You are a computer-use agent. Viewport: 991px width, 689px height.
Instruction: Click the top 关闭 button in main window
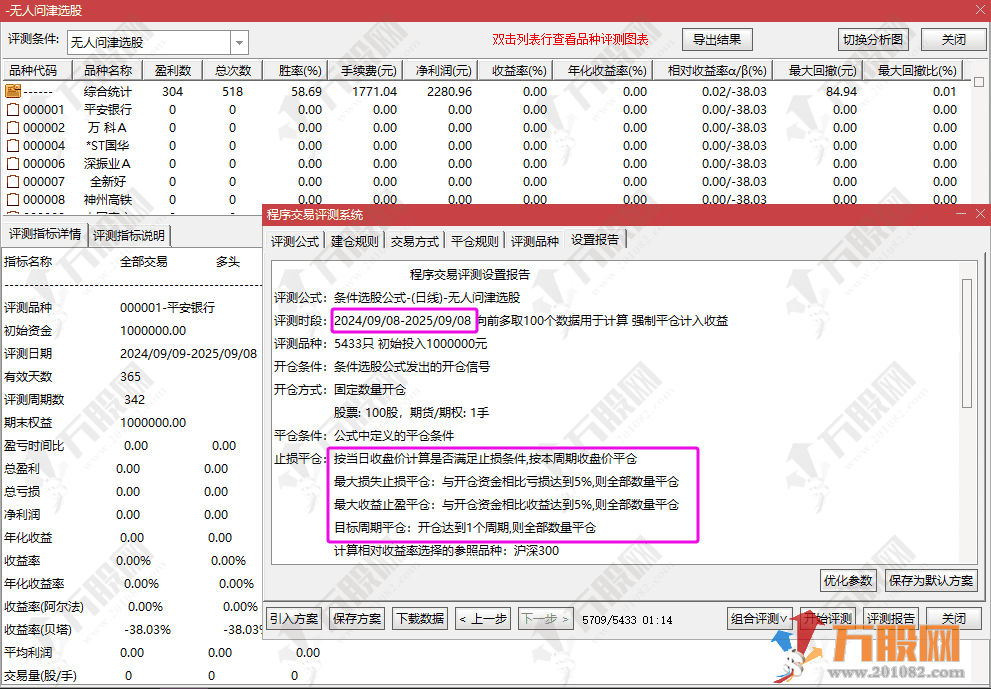point(954,39)
